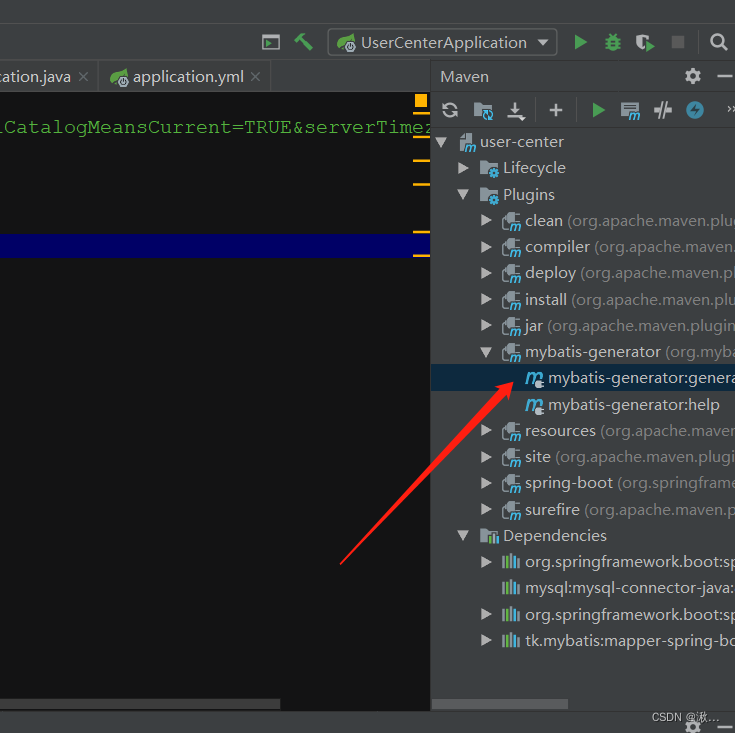Collapse the Plugins node
The height and width of the screenshot is (733, 735).
click(463, 194)
